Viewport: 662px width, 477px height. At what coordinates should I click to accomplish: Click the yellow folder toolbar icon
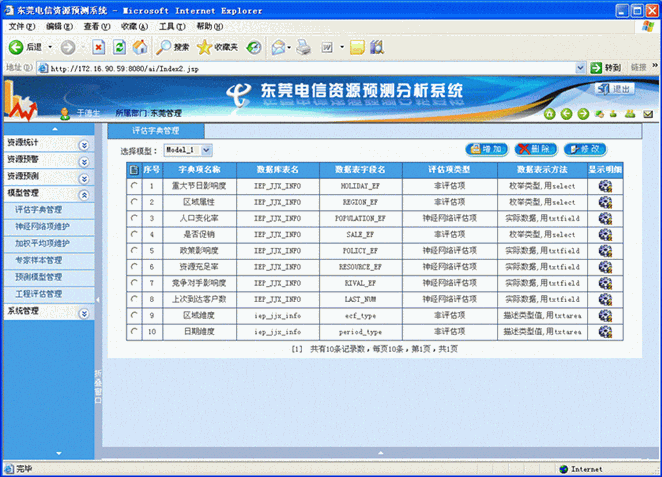pyautogui.click(x=357, y=47)
